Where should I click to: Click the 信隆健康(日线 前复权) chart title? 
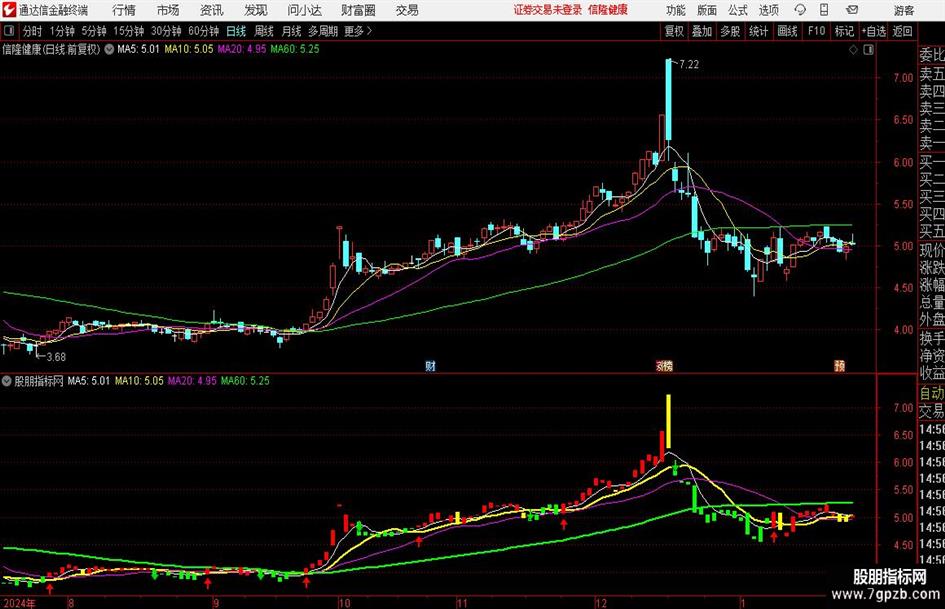click(51, 49)
